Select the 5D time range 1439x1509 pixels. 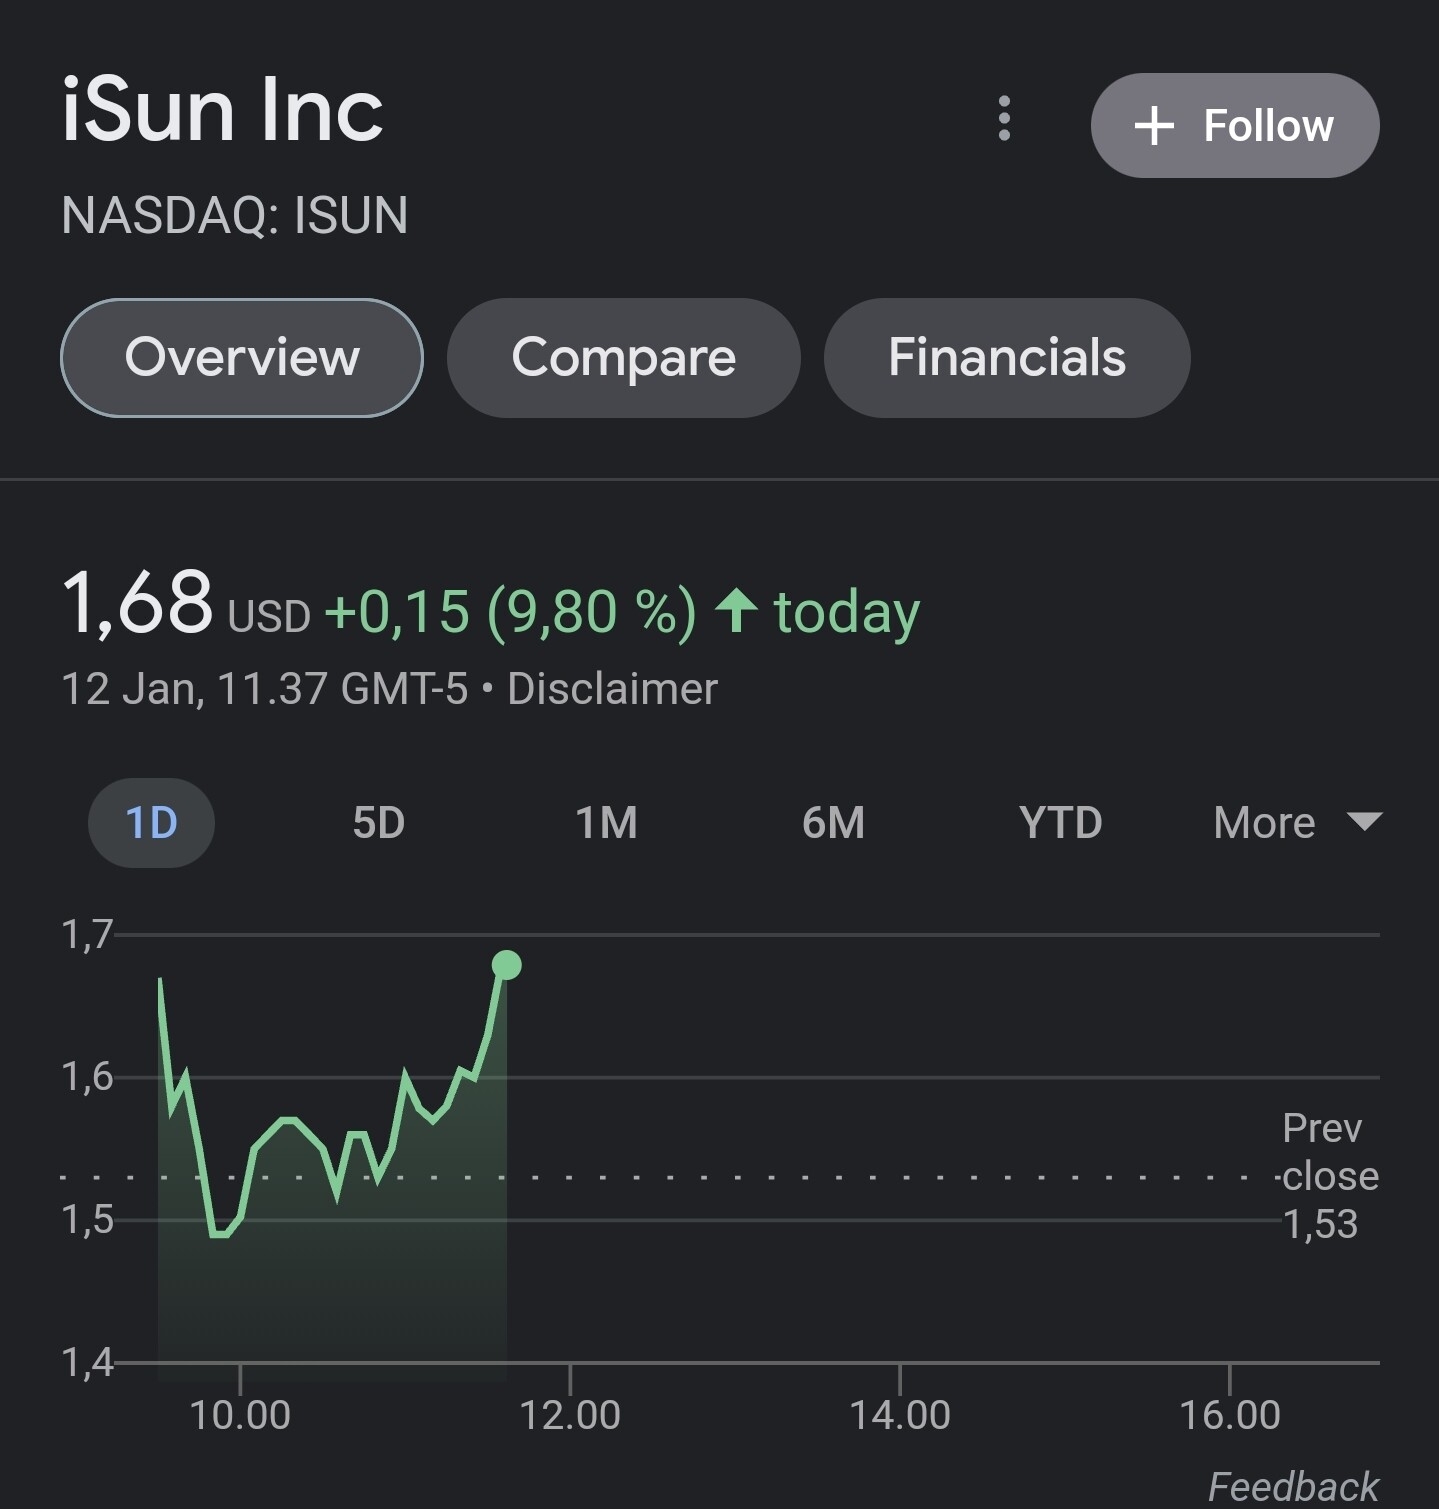pyautogui.click(x=378, y=823)
